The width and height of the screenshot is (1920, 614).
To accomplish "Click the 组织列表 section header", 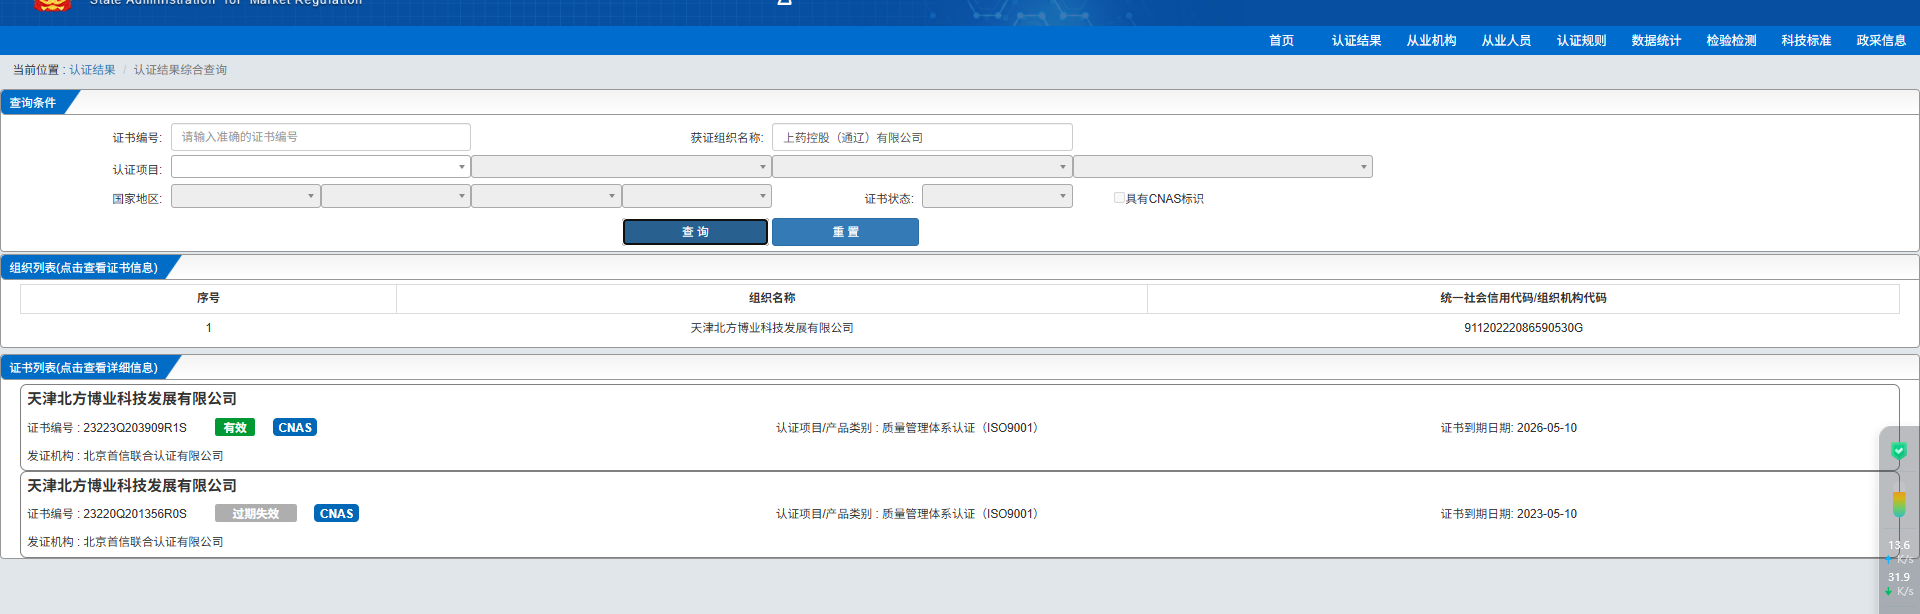I will click(x=84, y=268).
